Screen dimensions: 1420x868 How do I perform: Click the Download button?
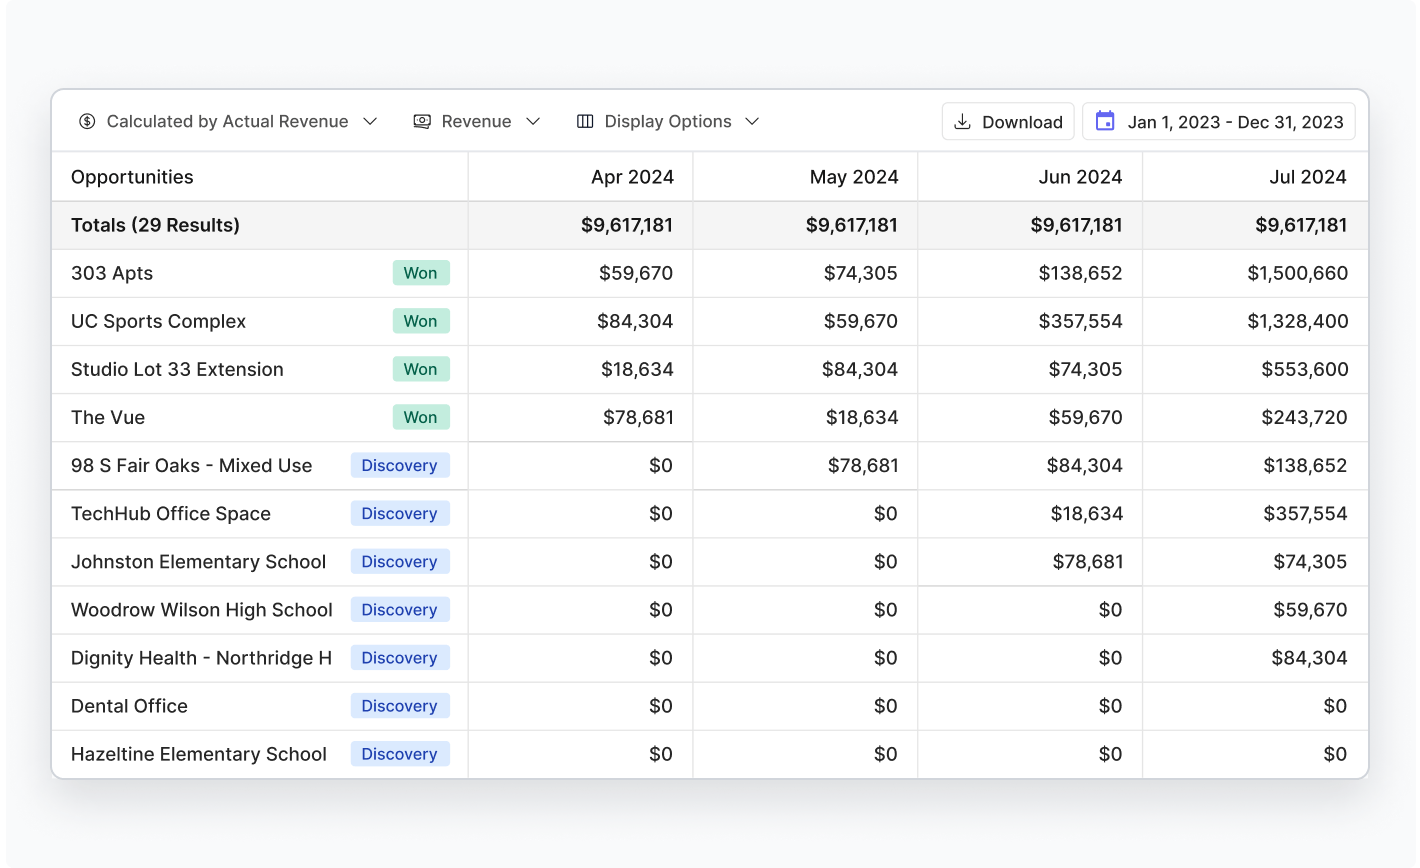point(1007,121)
